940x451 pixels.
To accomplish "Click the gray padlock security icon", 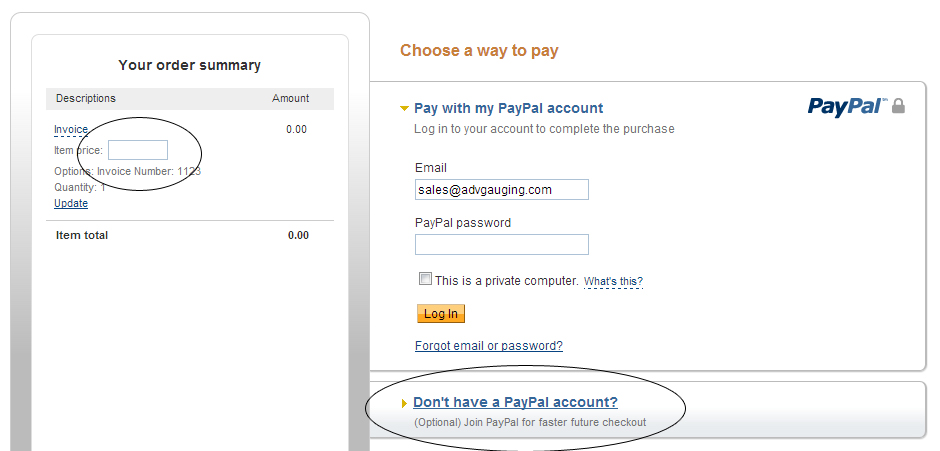I will 898,106.
